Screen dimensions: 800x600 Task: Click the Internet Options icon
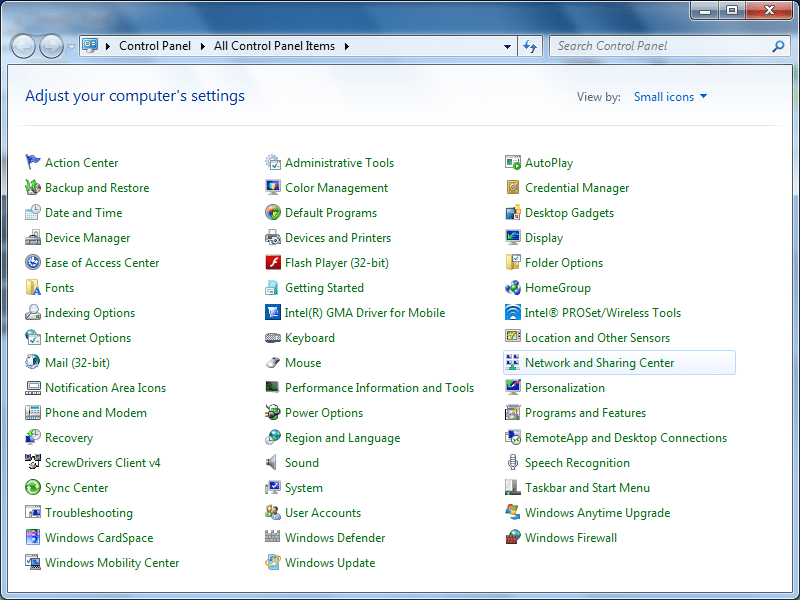point(33,337)
